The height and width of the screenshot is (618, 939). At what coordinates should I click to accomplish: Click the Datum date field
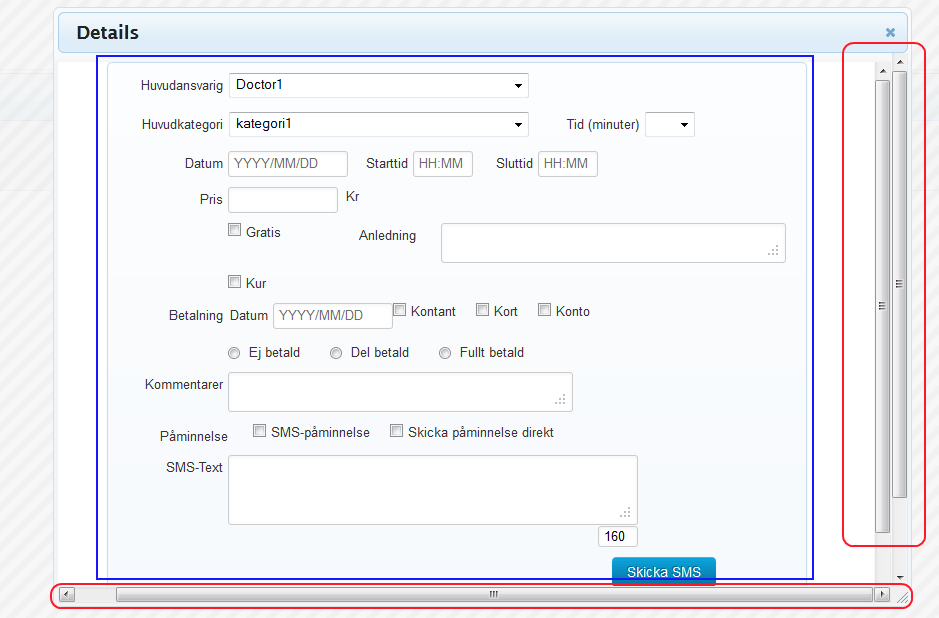(x=287, y=163)
